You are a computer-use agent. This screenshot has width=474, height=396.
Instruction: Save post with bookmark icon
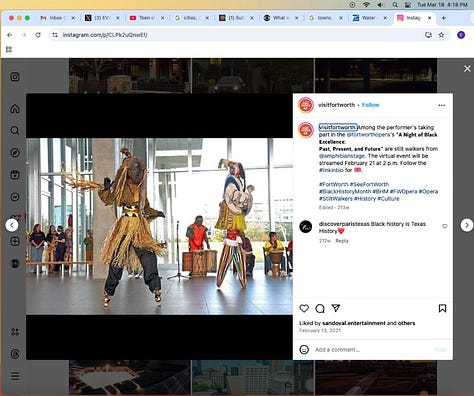[442, 308]
